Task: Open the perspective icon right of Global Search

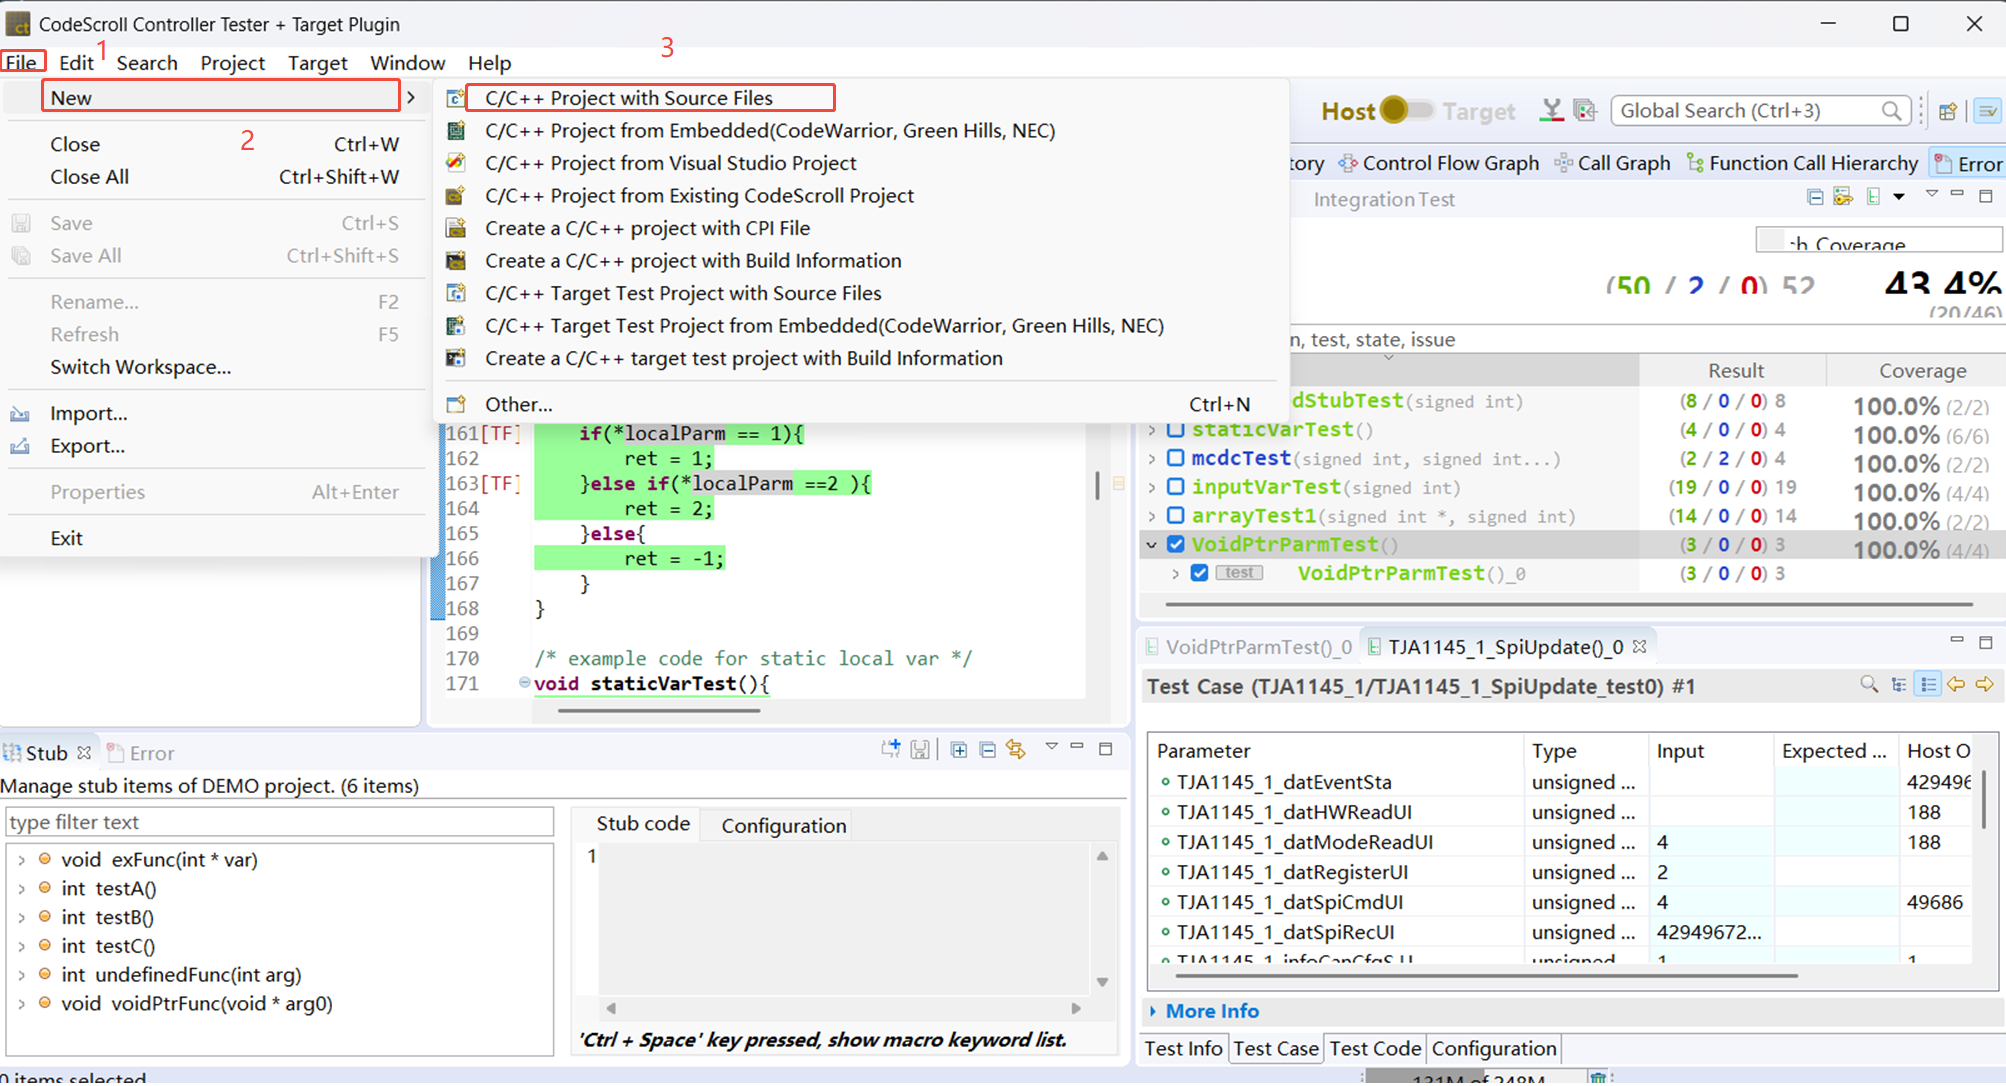Action: 1947,111
